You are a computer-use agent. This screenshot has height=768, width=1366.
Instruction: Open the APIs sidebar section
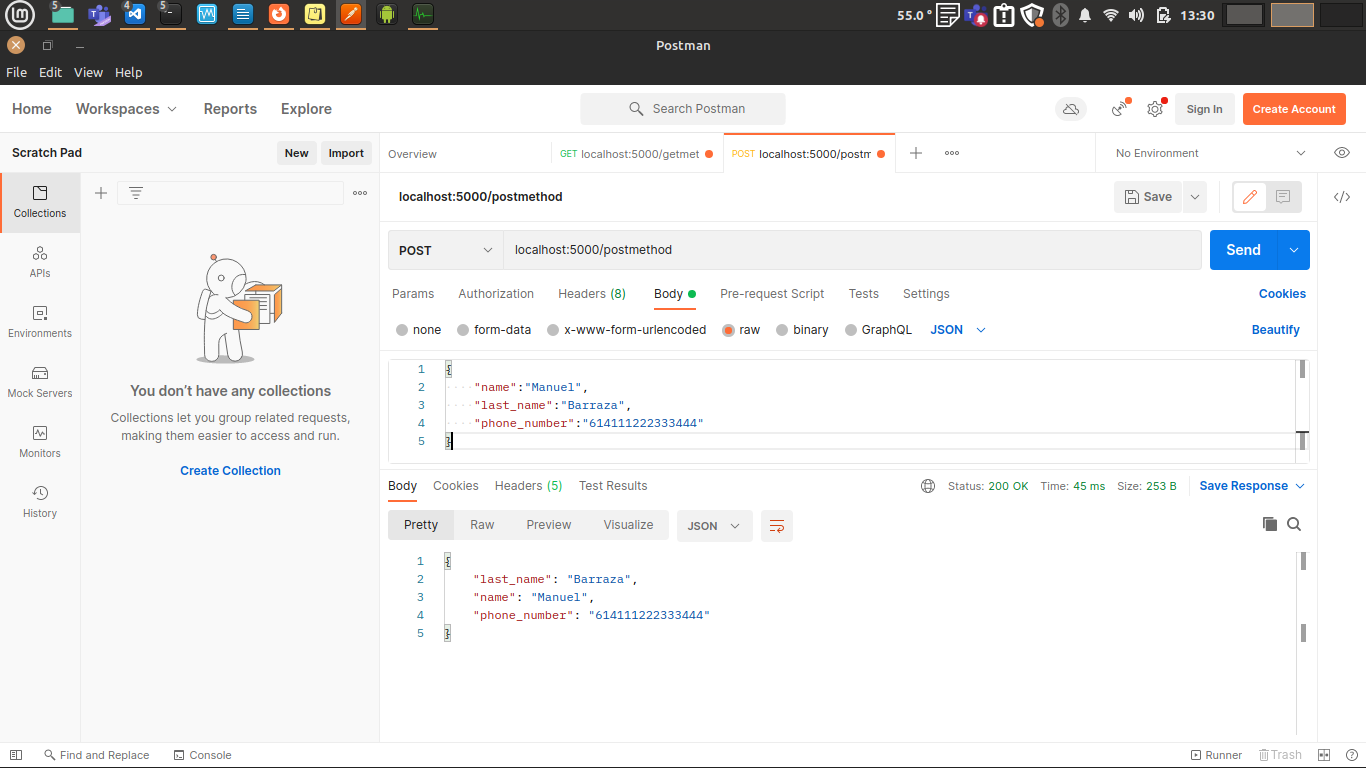pos(40,262)
